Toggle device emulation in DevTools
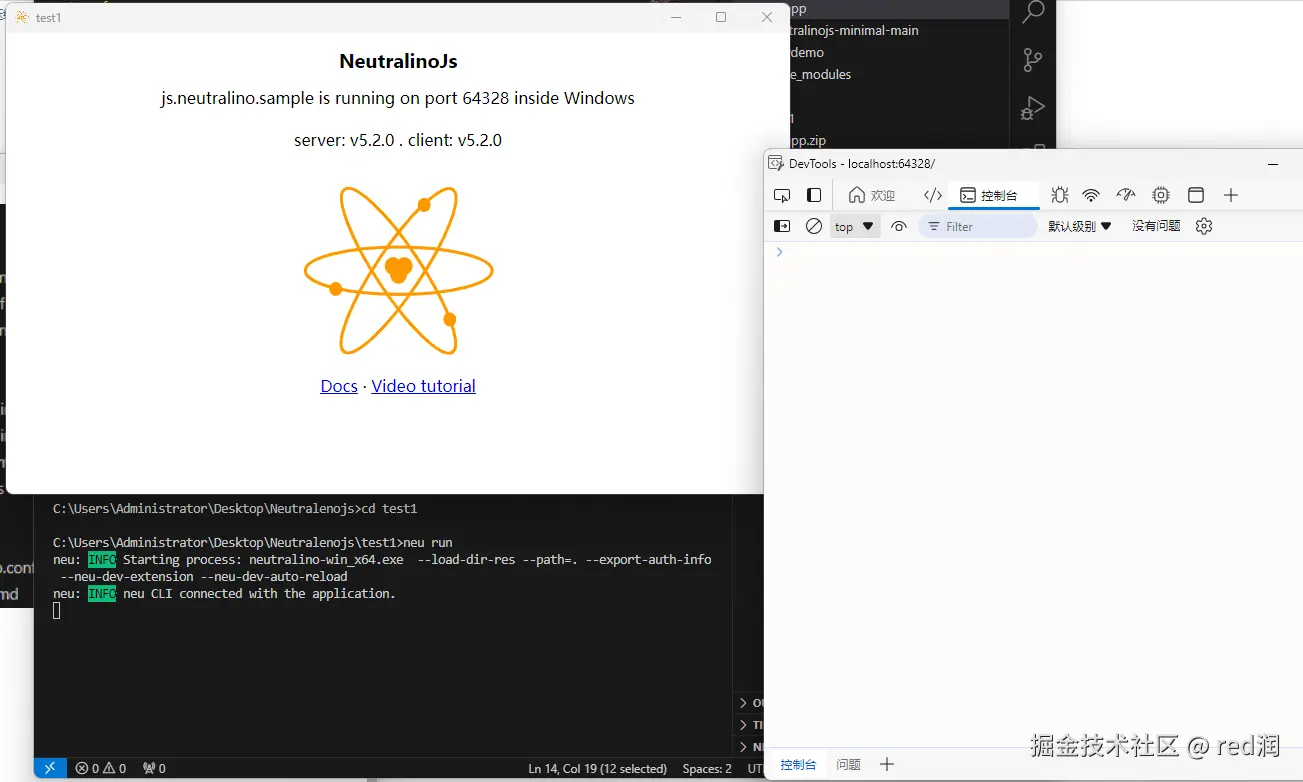Viewport: 1303px width, 782px height. click(x=814, y=195)
